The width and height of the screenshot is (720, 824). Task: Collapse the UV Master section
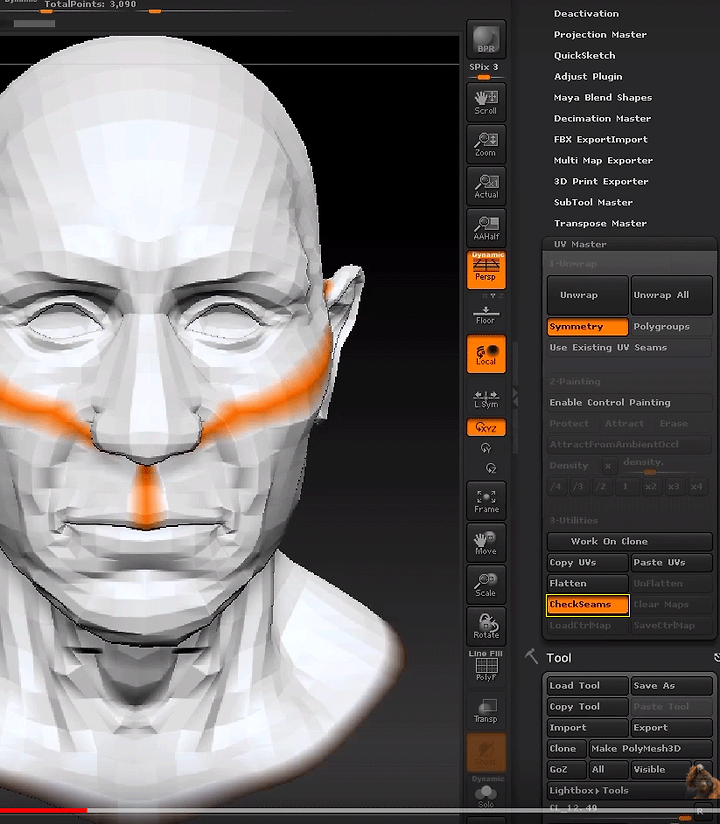(x=580, y=244)
